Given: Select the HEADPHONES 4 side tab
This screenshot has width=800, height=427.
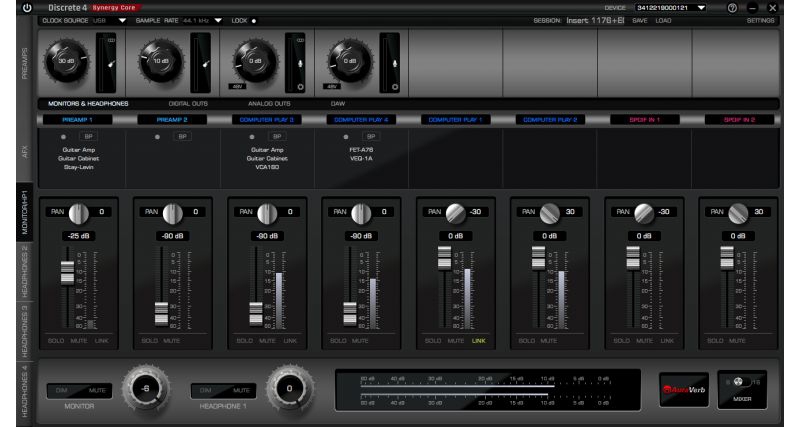Looking at the screenshot, I should pos(24,391).
